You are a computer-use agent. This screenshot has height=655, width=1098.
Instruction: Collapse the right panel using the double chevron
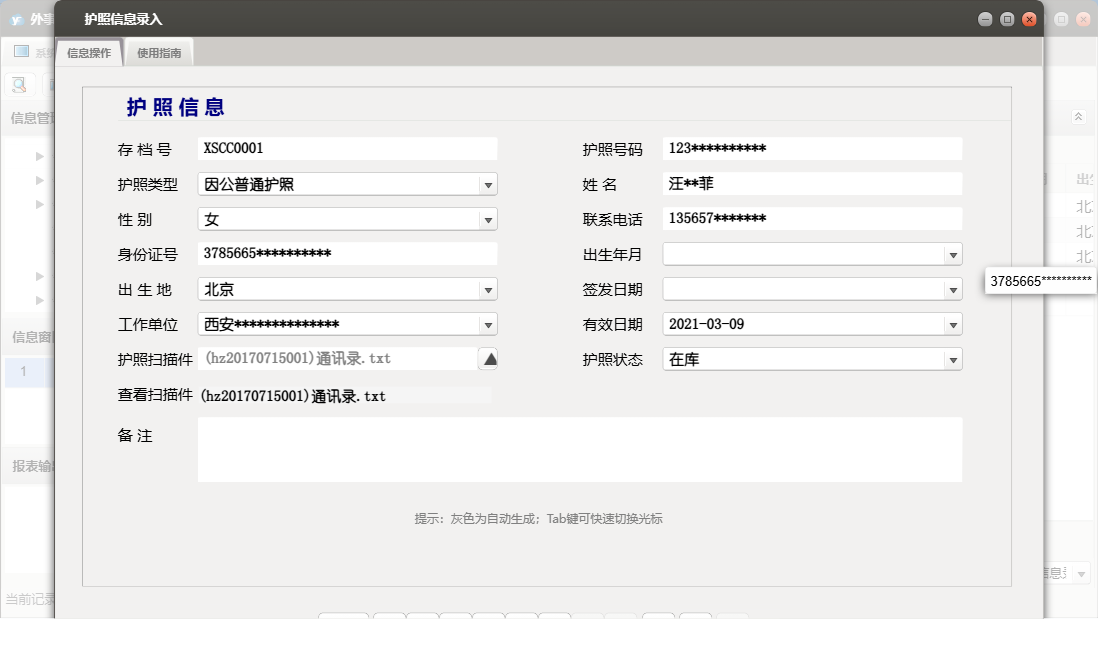click(x=1077, y=117)
